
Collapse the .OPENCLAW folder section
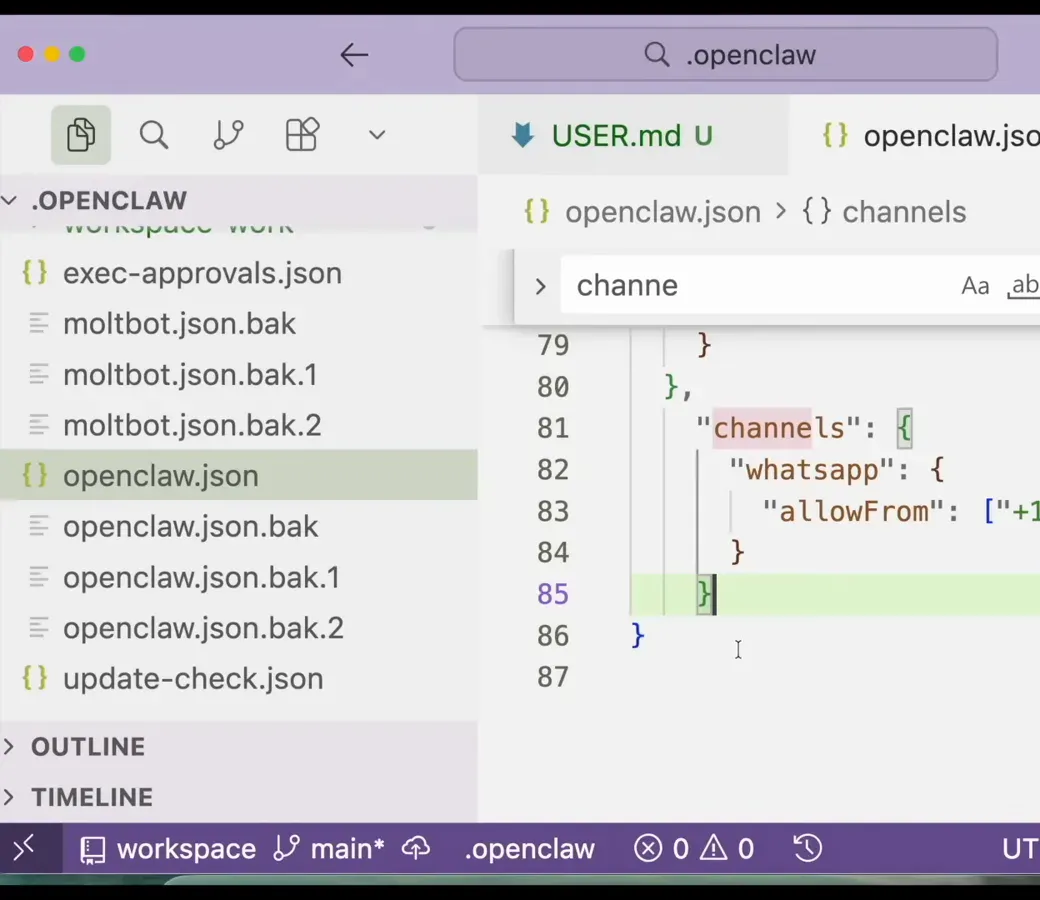239,200
